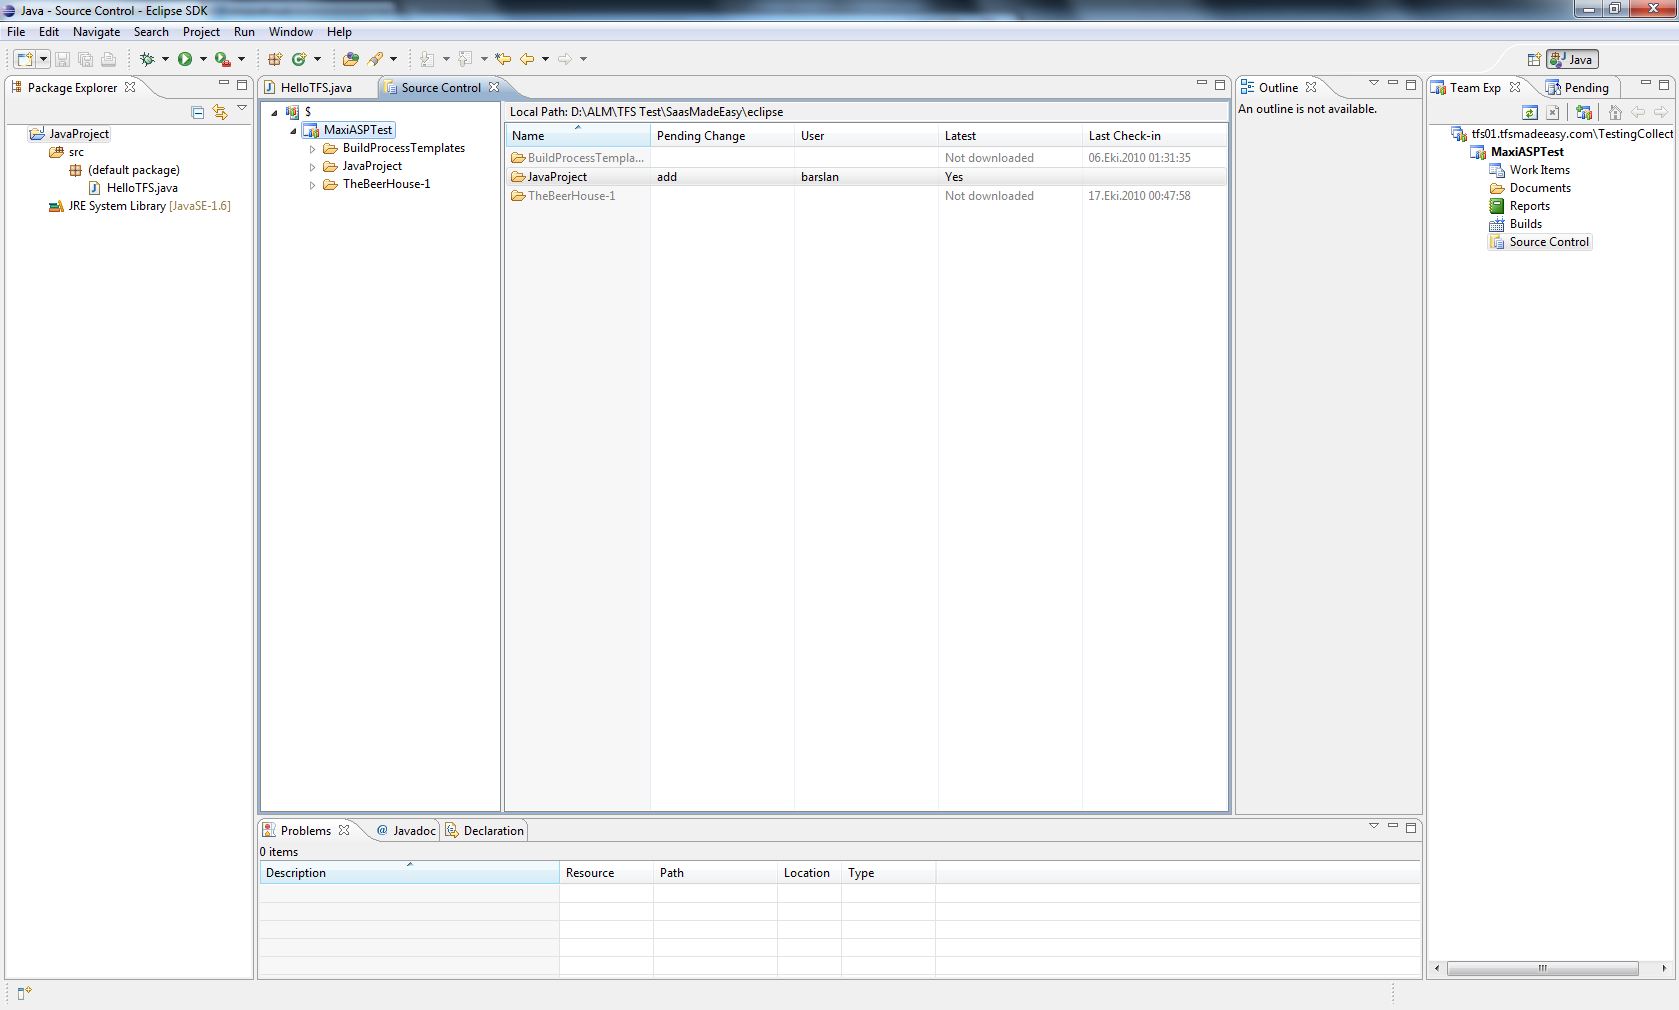Screen dimensions: 1679x1010
Task: Select the JRE System Library node
Action: click(x=139, y=206)
